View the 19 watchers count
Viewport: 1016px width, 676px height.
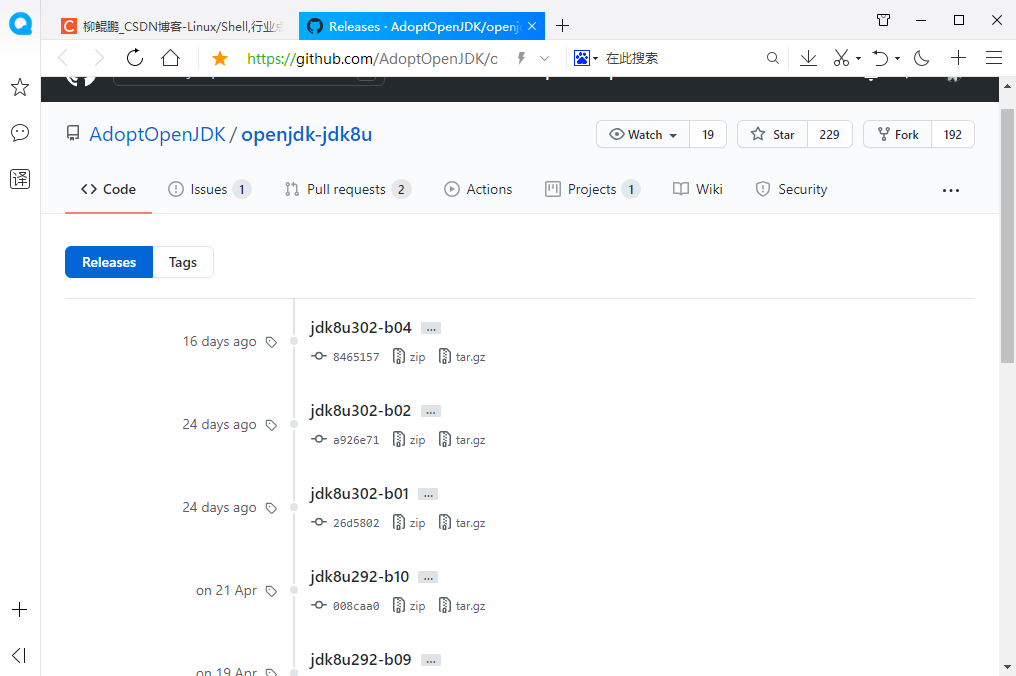pos(708,134)
